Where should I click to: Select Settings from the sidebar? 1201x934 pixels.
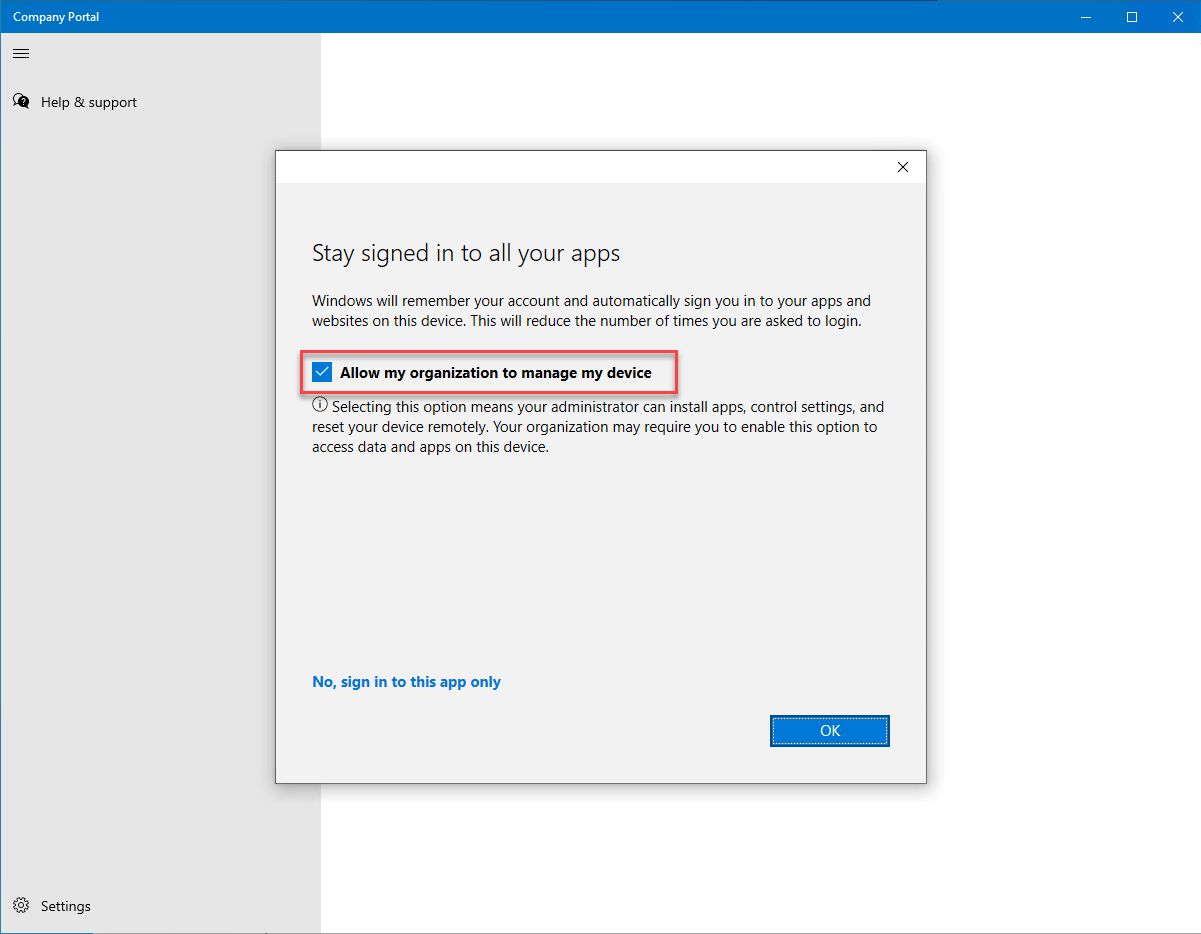[64, 905]
